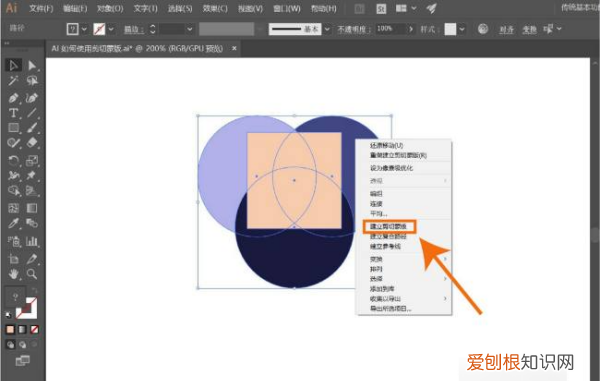Open 效果(C) menu
Viewport: 600px width, 381px height.
(x=215, y=8)
